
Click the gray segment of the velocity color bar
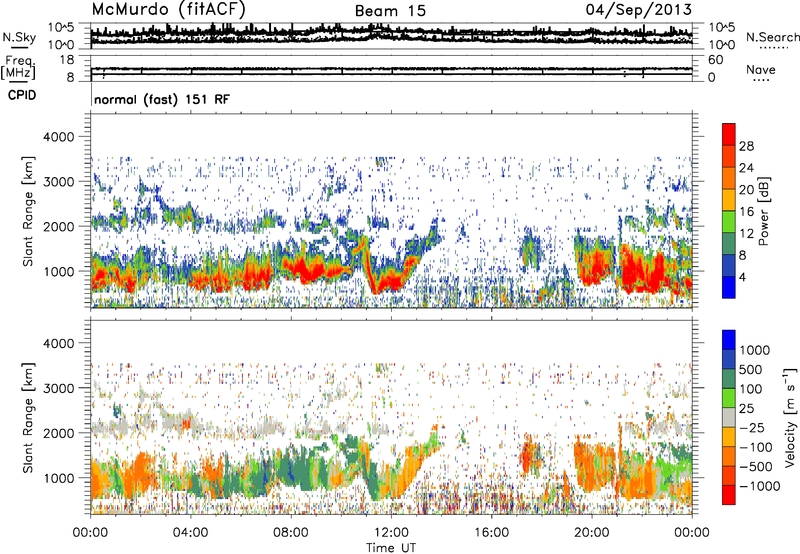(x=729, y=417)
